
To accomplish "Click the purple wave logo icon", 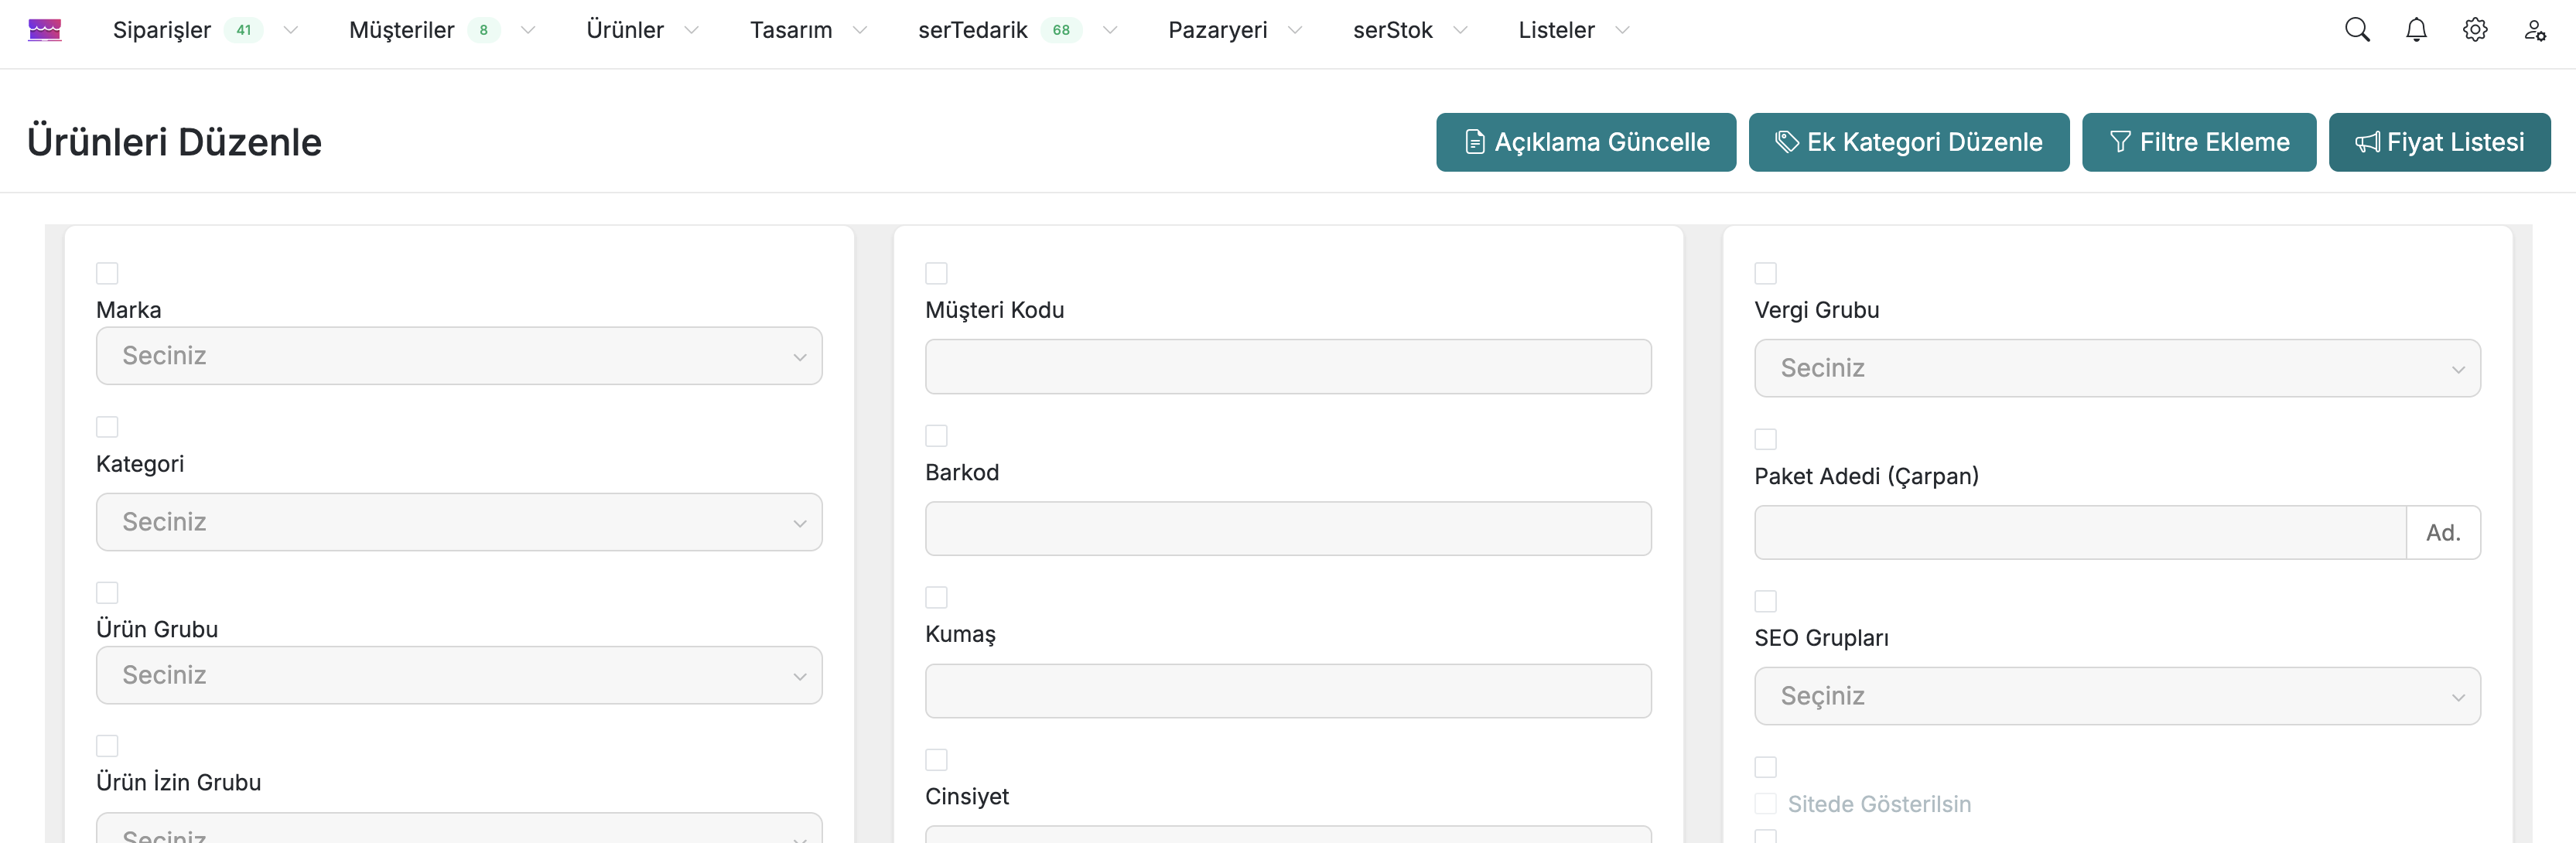I will [45, 30].
